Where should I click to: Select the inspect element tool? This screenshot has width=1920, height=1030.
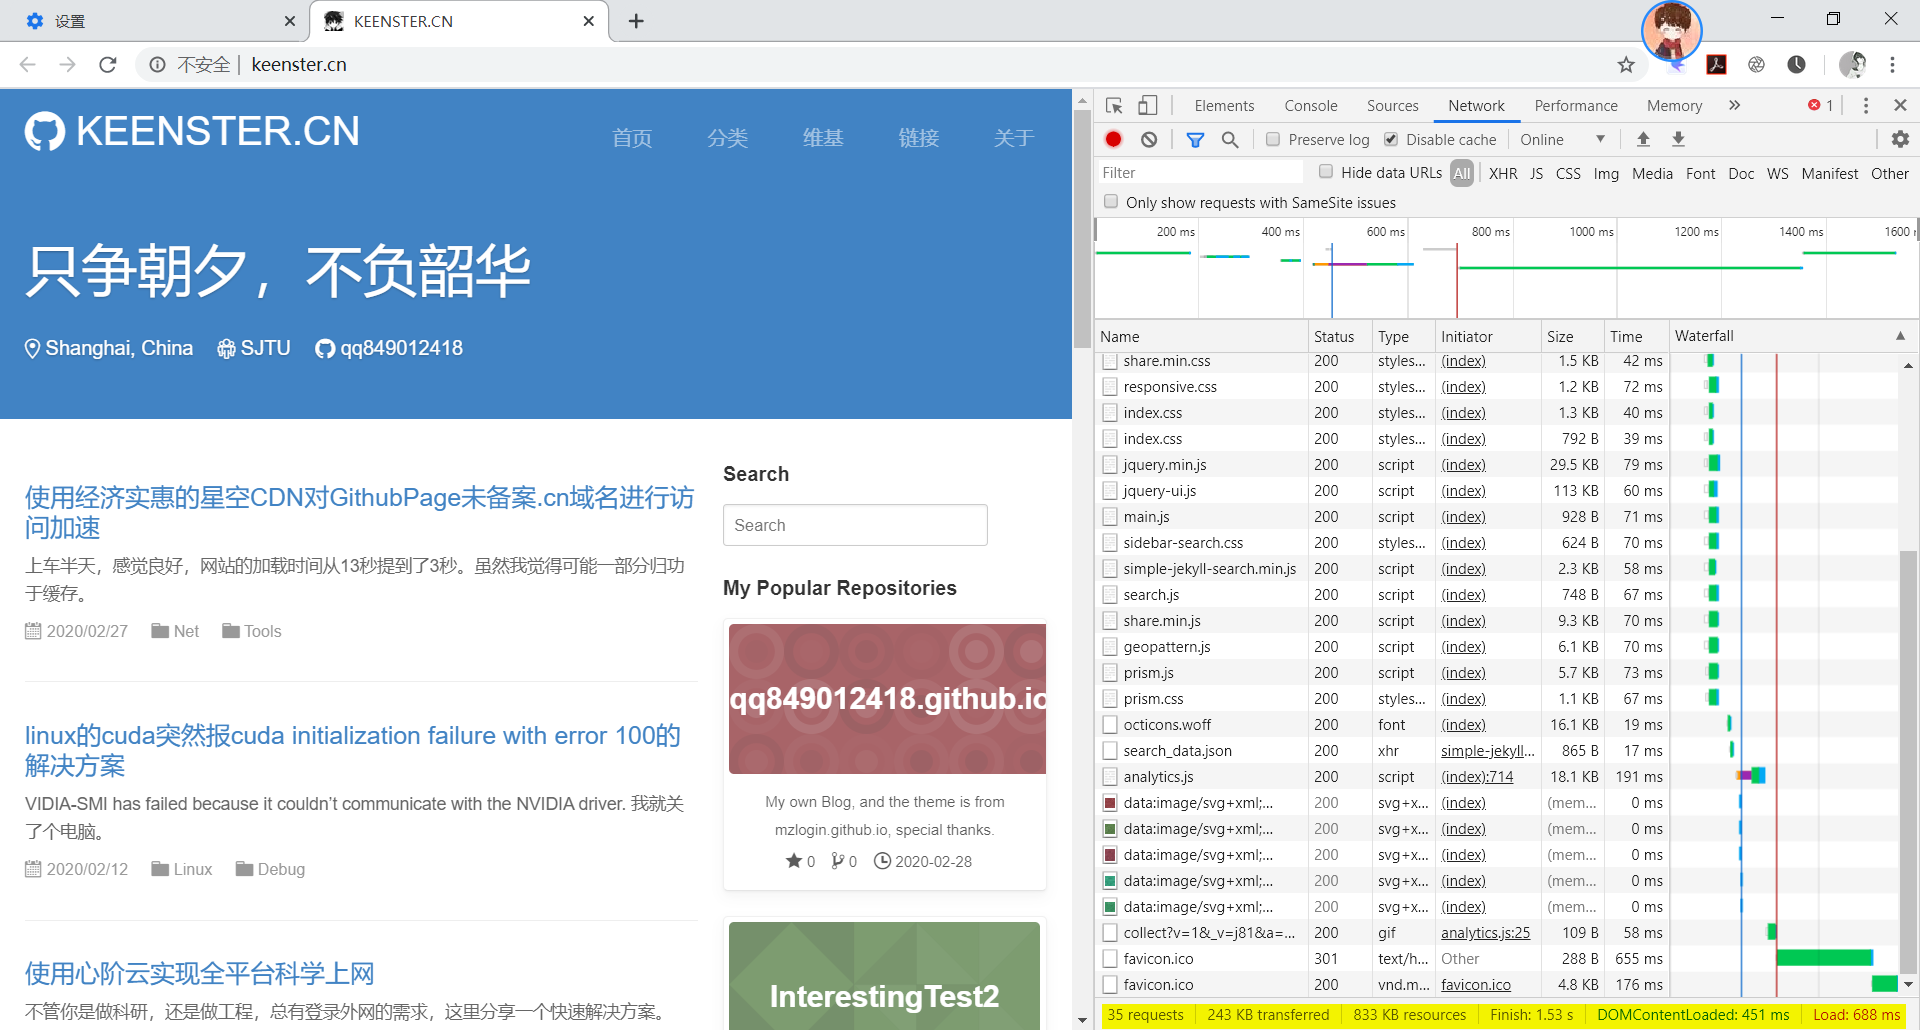click(x=1113, y=105)
